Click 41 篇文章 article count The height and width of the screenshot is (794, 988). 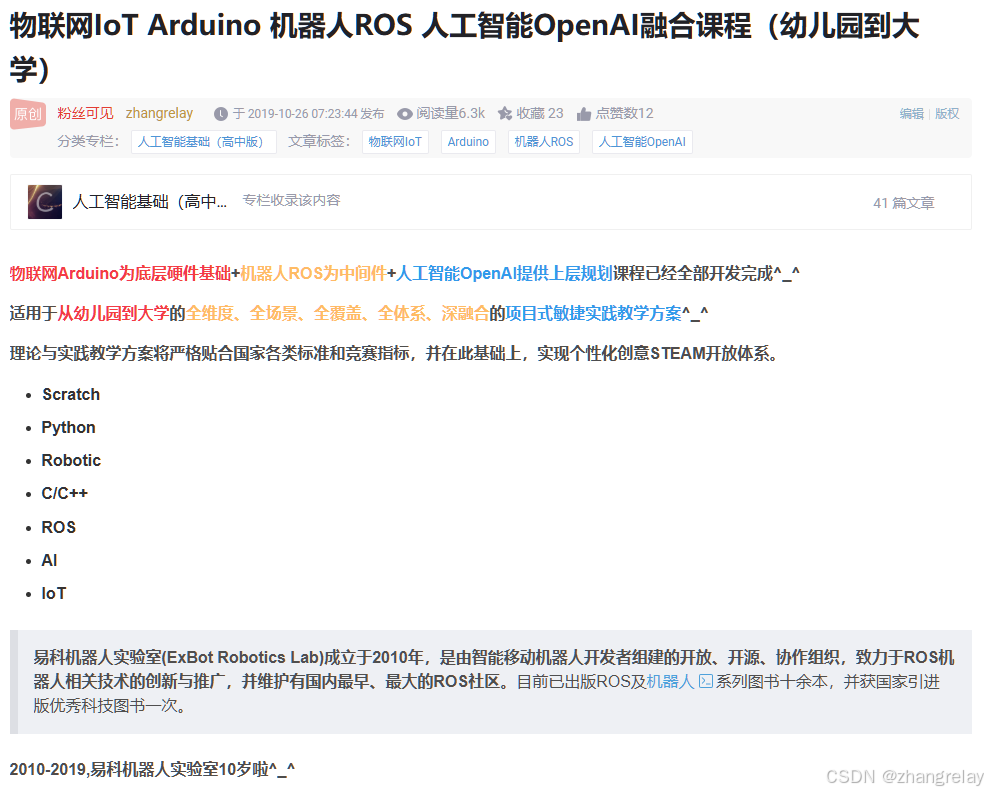click(904, 203)
